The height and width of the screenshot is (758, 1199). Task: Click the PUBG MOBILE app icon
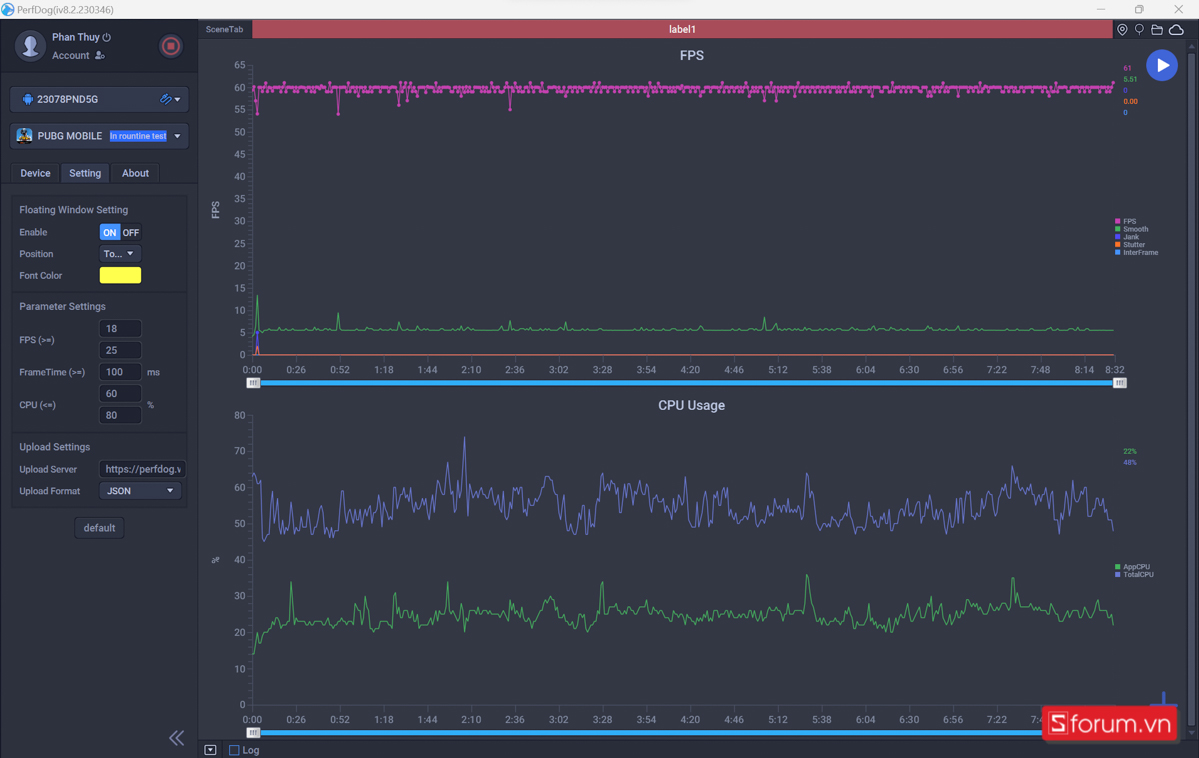tap(24, 135)
